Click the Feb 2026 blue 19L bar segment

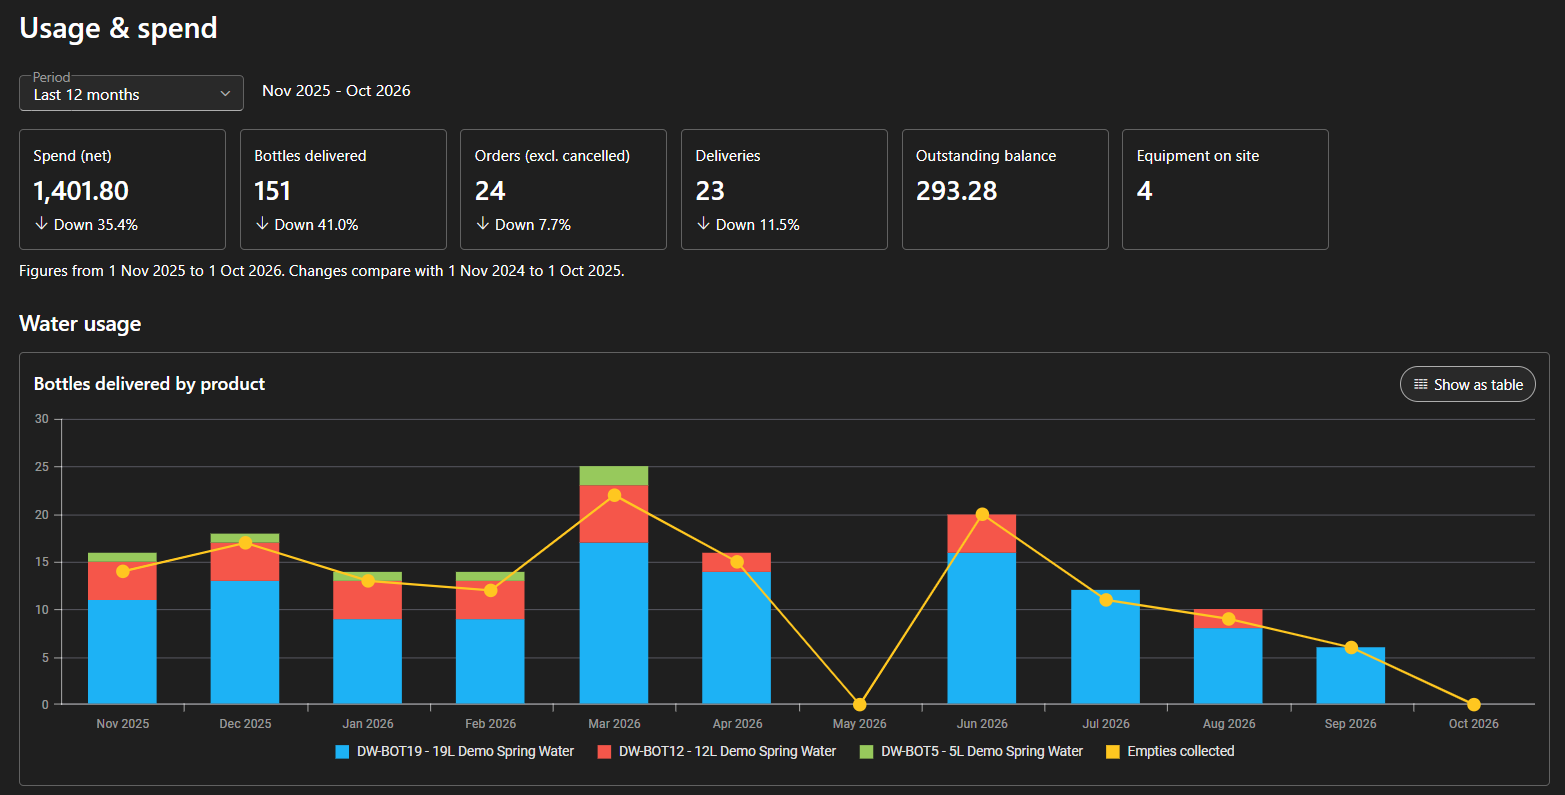[x=490, y=661]
